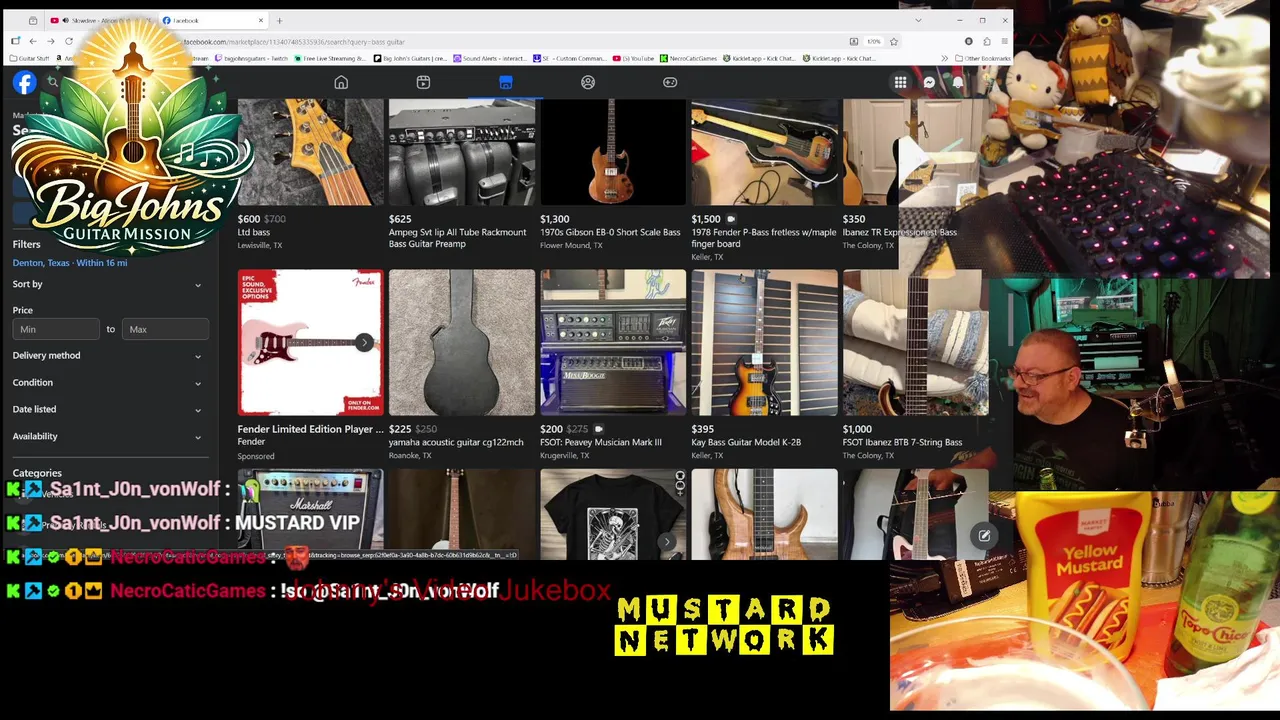Expand the Sort by filter
The height and width of the screenshot is (720, 1280).
107,284
